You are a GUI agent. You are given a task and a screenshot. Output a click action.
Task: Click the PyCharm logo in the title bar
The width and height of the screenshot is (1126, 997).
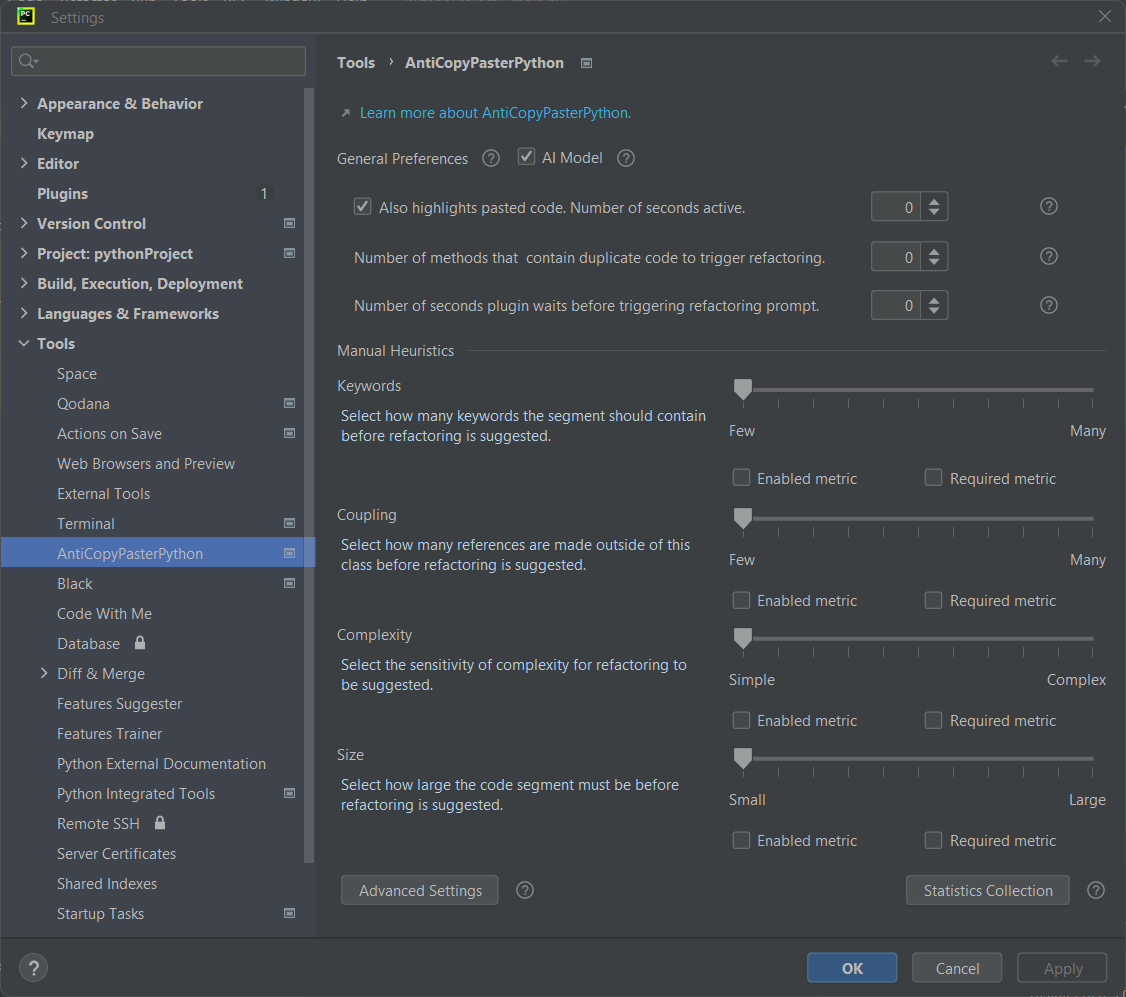pos(26,16)
